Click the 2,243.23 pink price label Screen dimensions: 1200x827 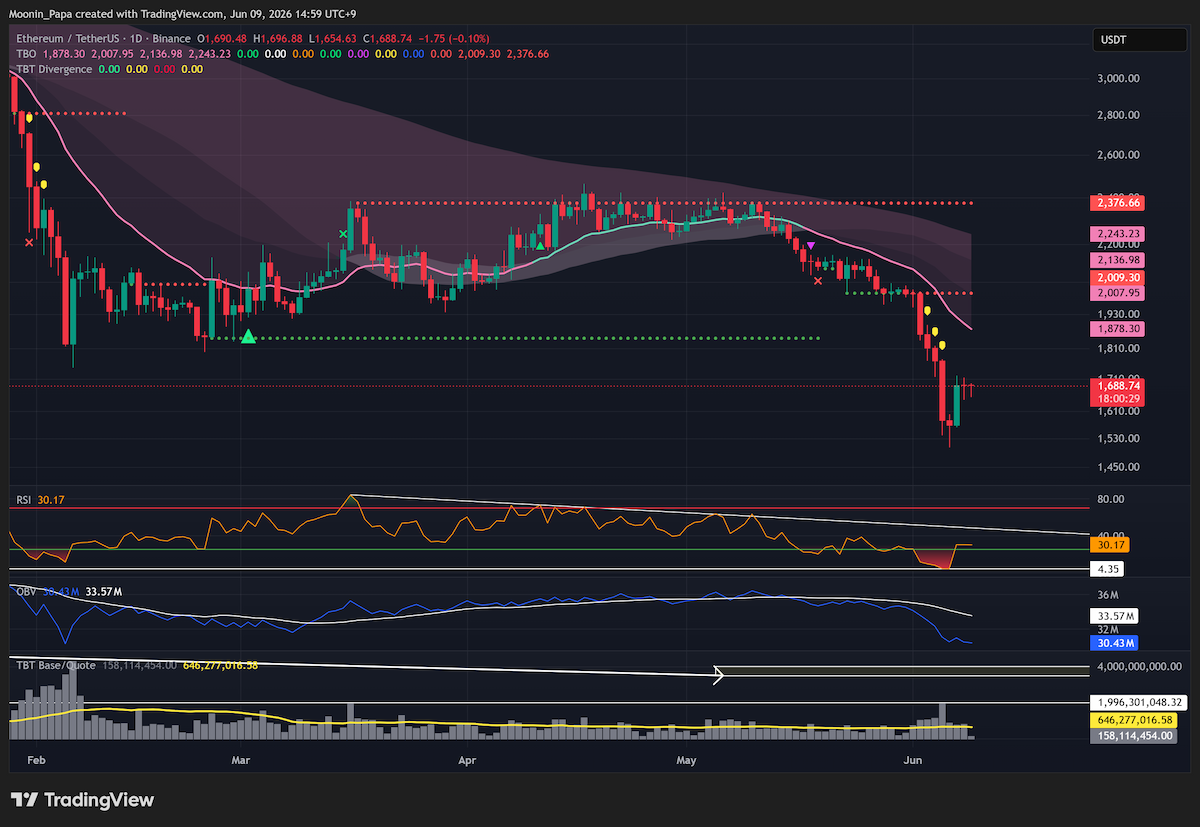pos(1117,234)
